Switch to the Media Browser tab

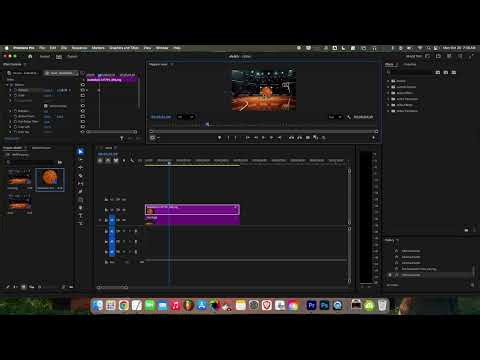pos(41,148)
